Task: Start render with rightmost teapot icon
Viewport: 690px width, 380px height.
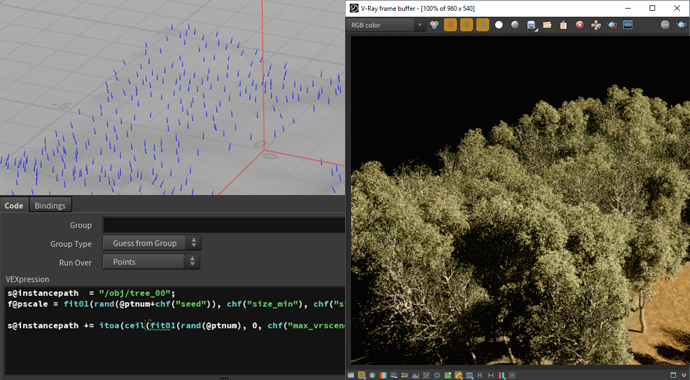Action: [x=682, y=25]
